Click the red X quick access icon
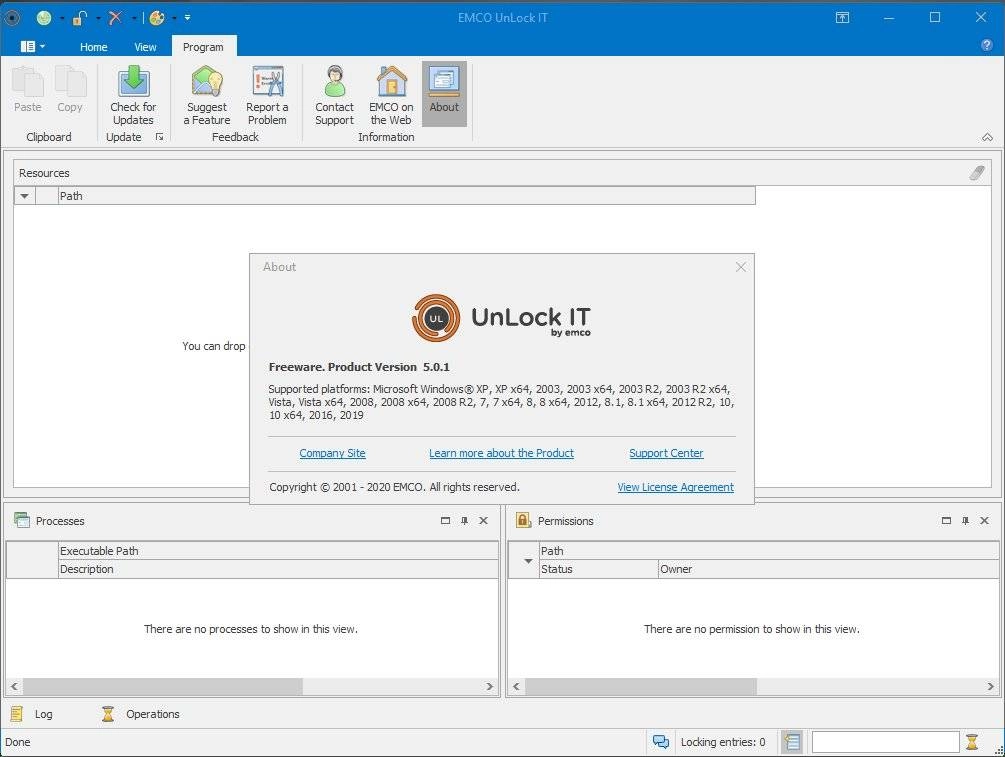1005x757 pixels. [x=115, y=18]
